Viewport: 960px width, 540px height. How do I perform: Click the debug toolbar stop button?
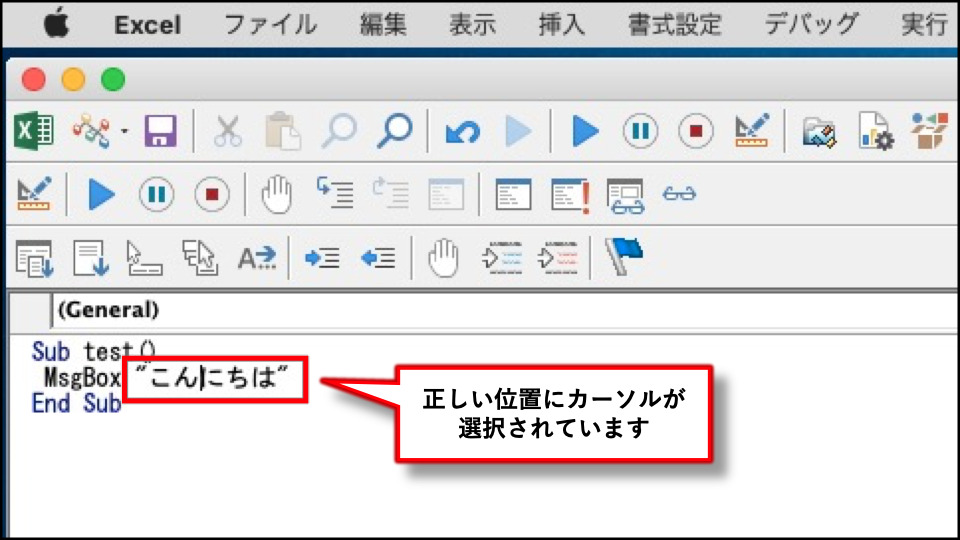click(212, 194)
